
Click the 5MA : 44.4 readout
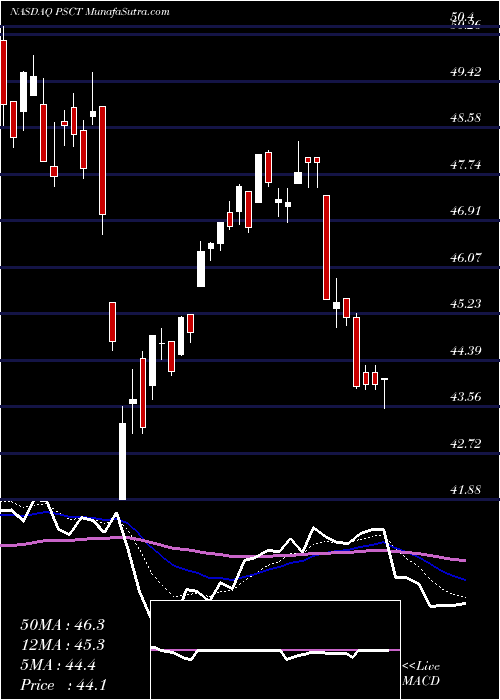coord(58,665)
